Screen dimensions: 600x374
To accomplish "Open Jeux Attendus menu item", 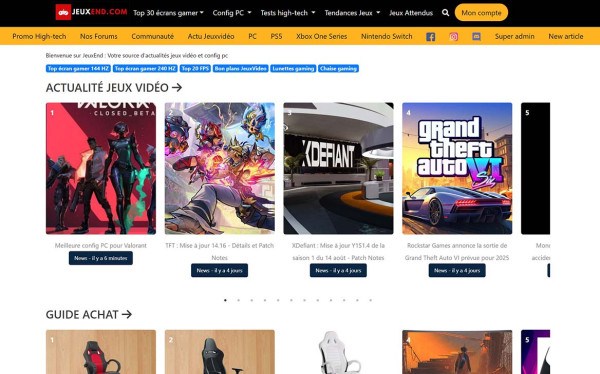I will point(411,13).
